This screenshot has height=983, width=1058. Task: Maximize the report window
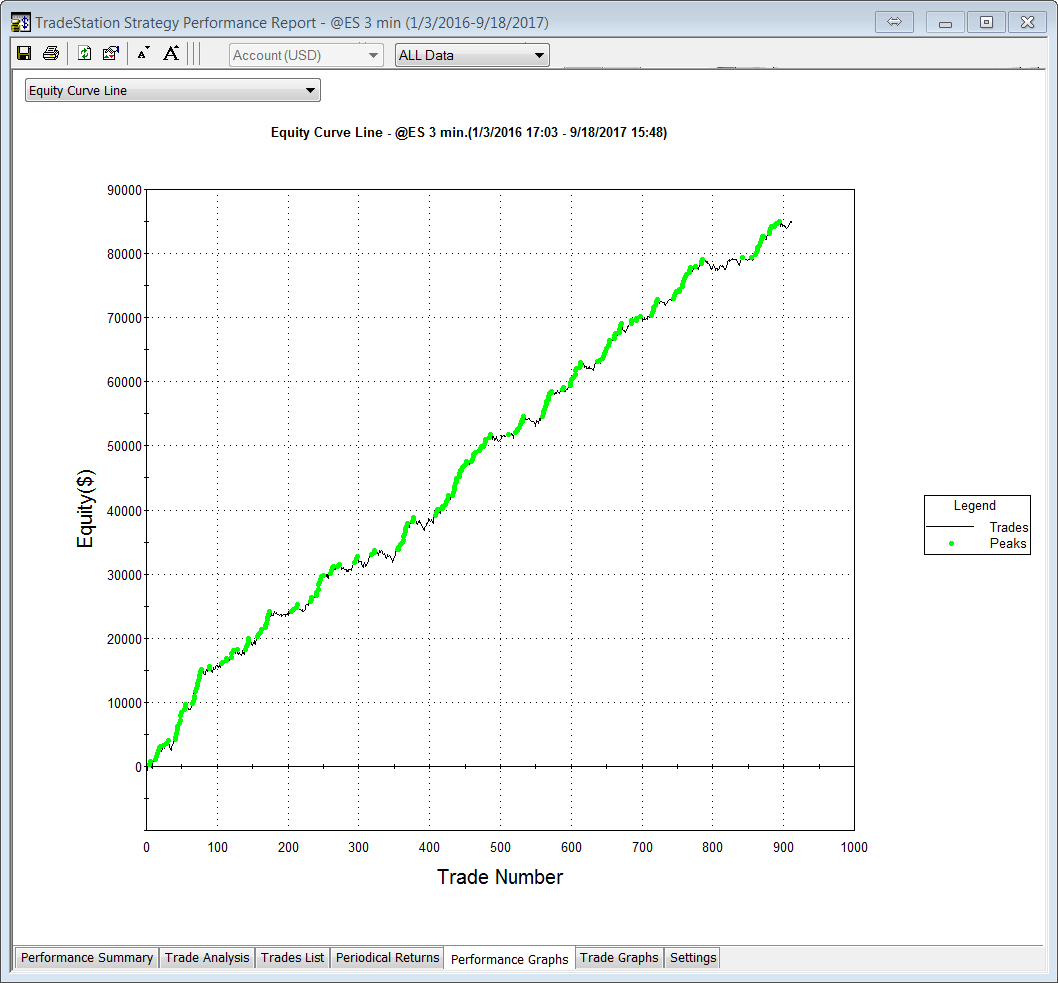986,22
